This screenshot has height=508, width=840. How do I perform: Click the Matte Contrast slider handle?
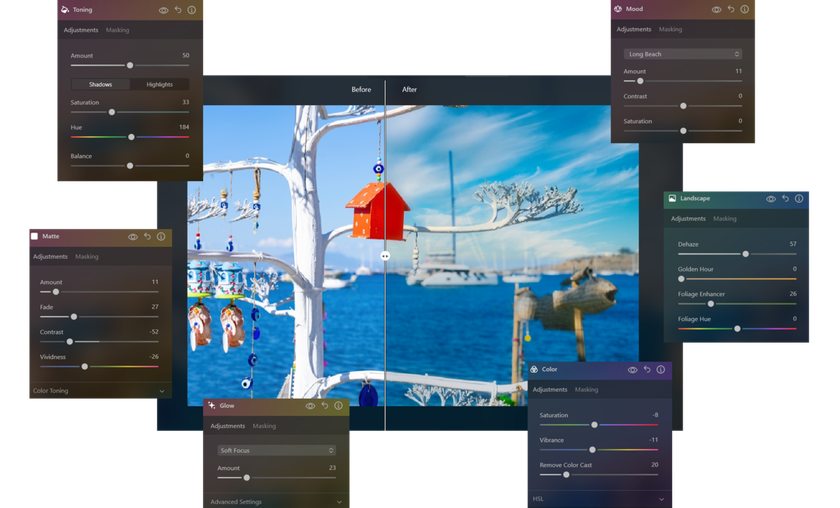tap(69, 341)
